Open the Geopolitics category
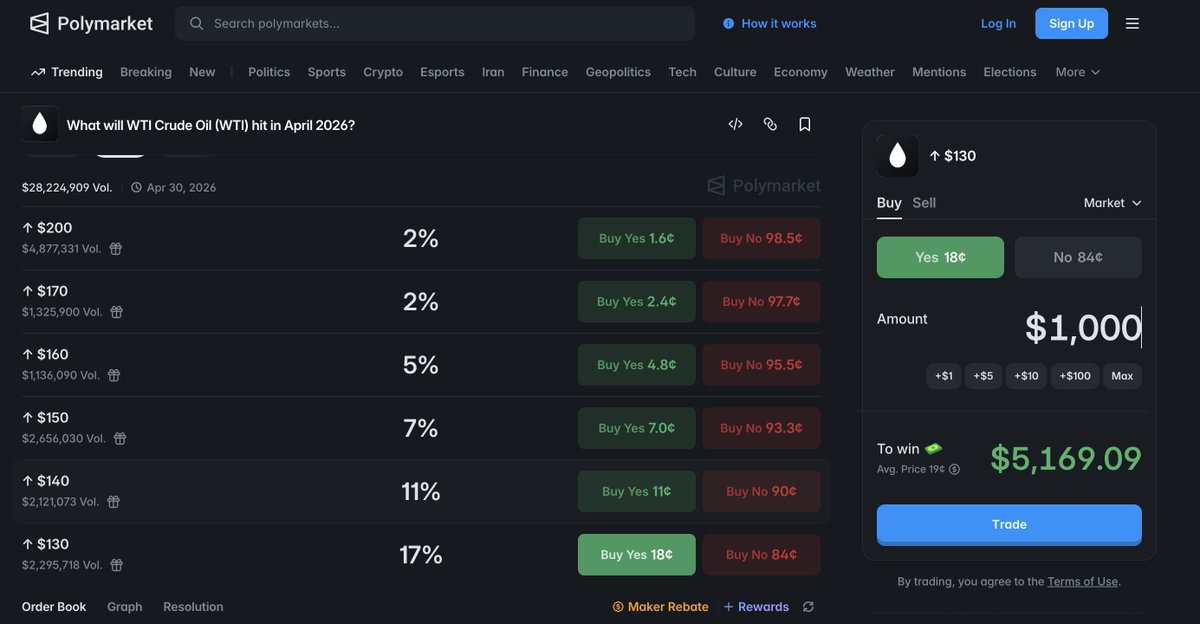 [618, 72]
